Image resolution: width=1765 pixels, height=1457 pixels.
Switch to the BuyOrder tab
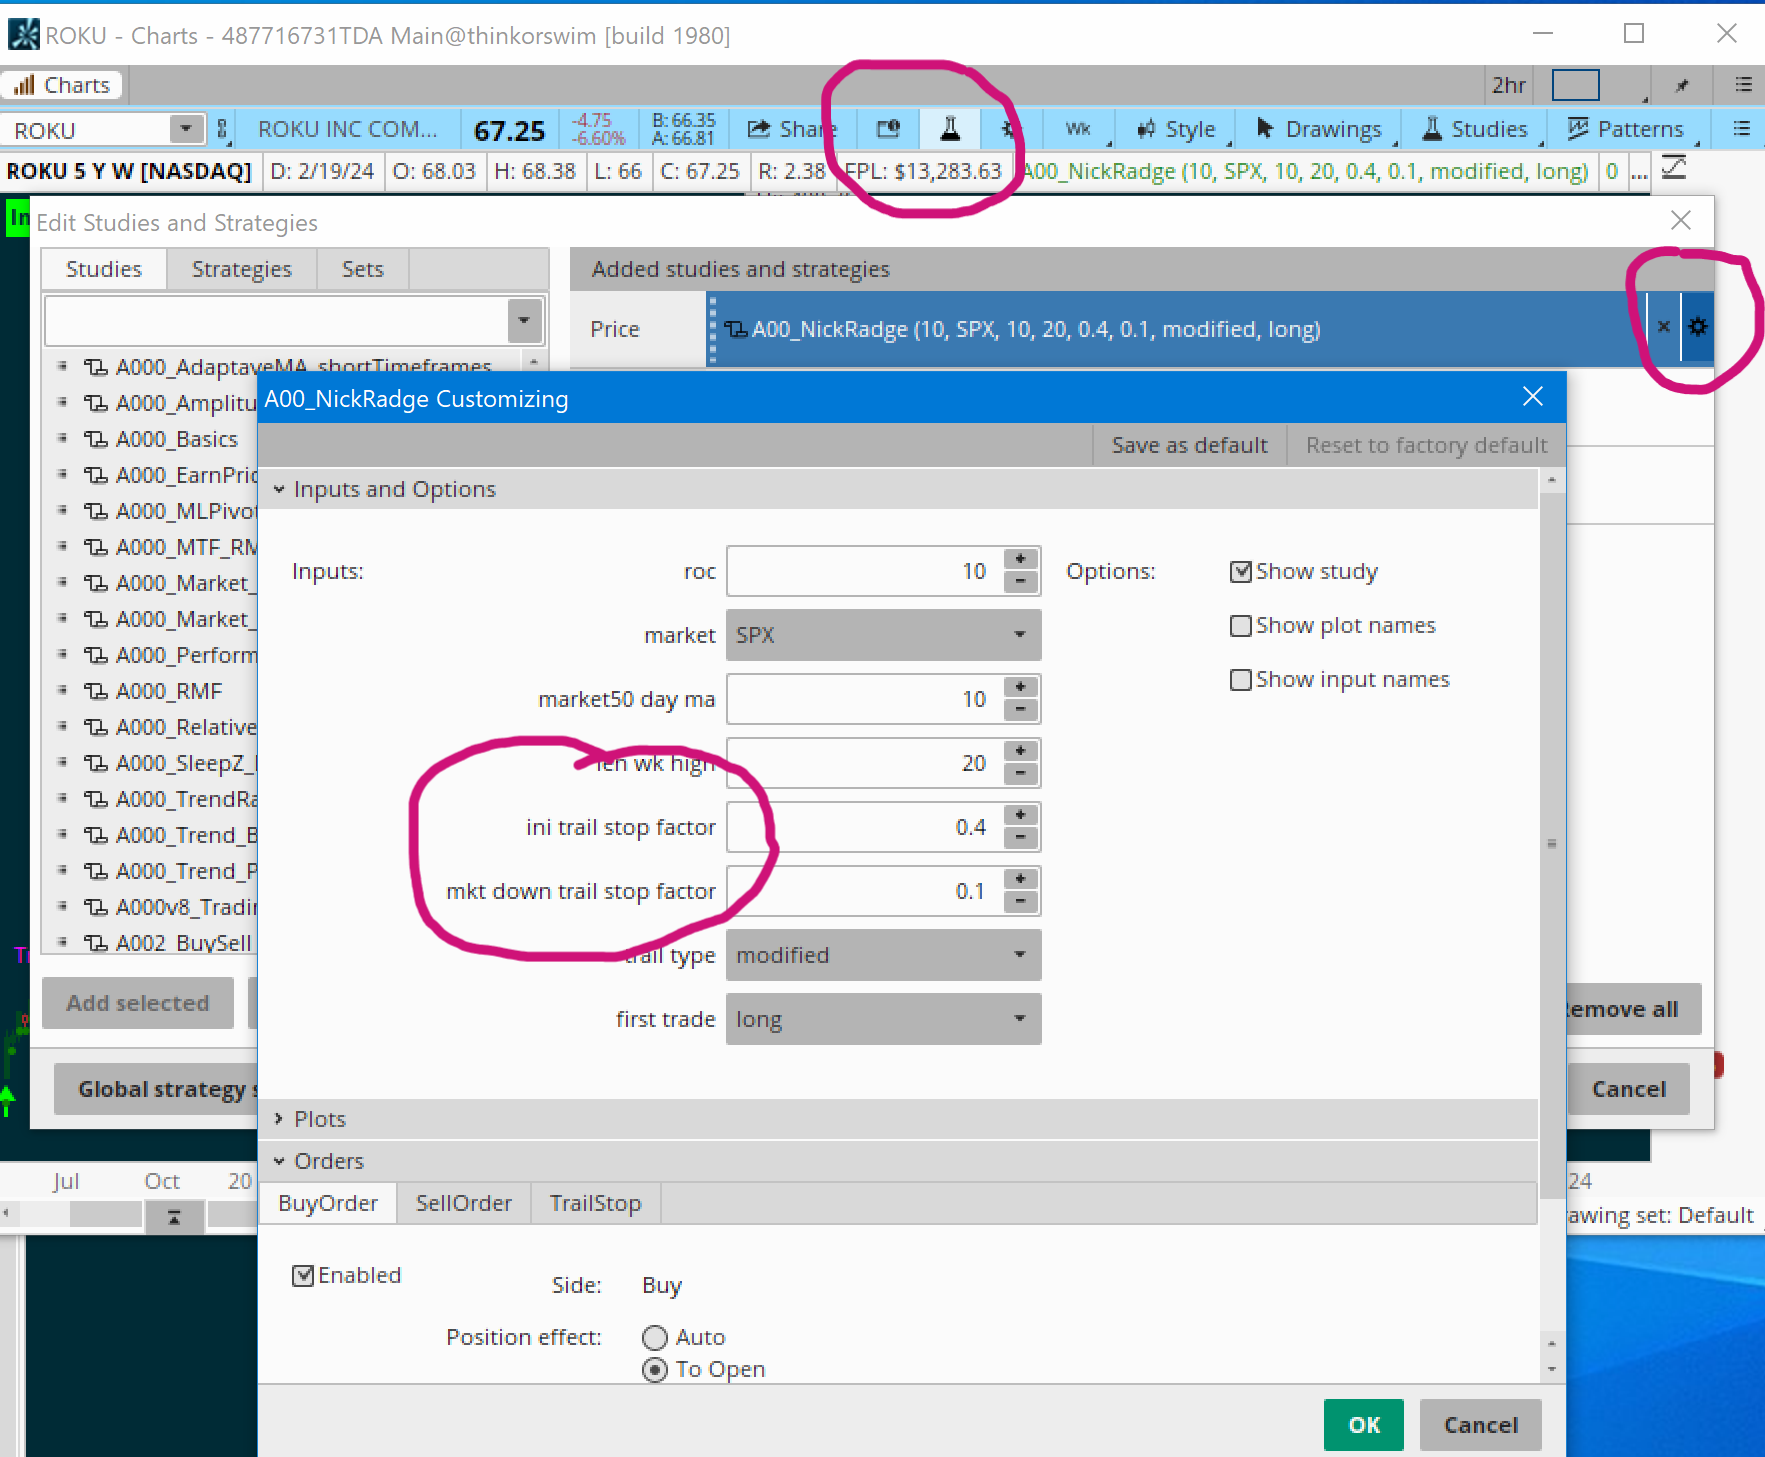(328, 1203)
